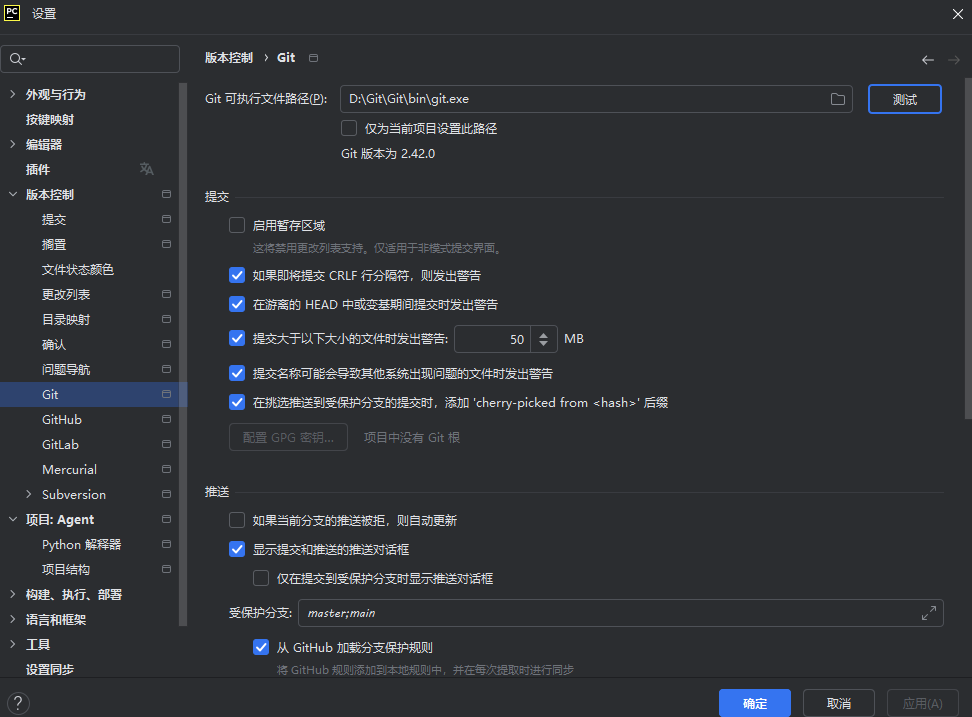Click the icon beside 插件 in sidebar
The width and height of the screenshot is (972, 717).
pyautogui.click(x=146, y=168)
